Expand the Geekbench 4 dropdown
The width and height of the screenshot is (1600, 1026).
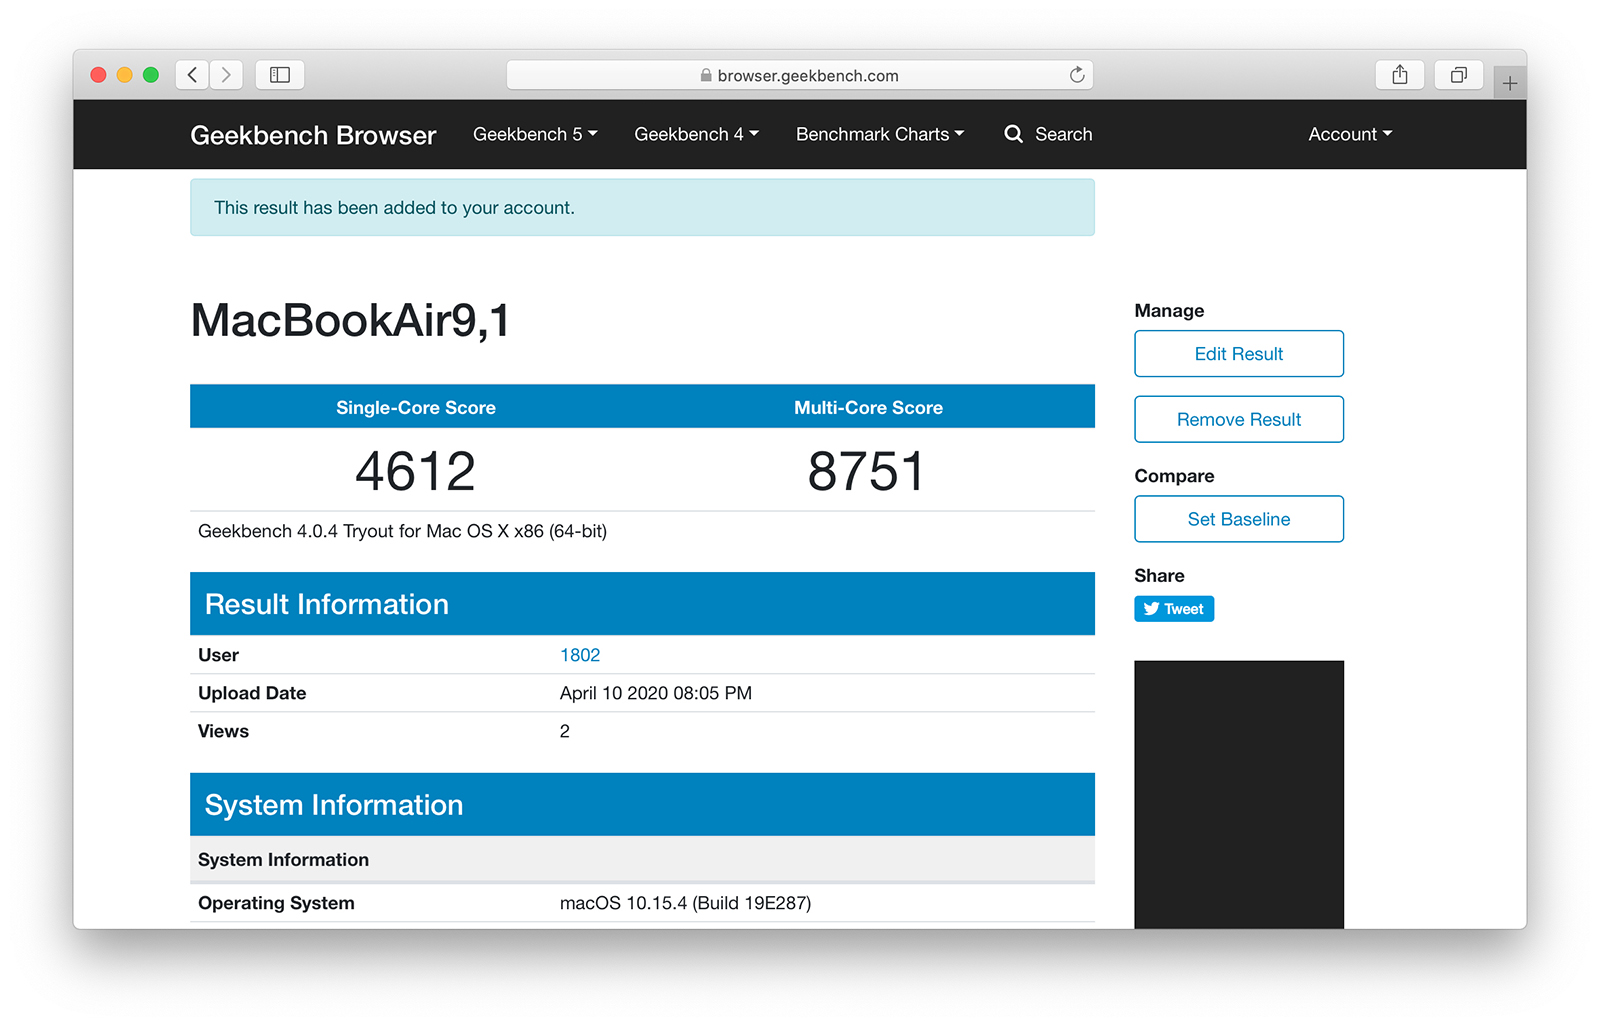[x=696, y=134]
